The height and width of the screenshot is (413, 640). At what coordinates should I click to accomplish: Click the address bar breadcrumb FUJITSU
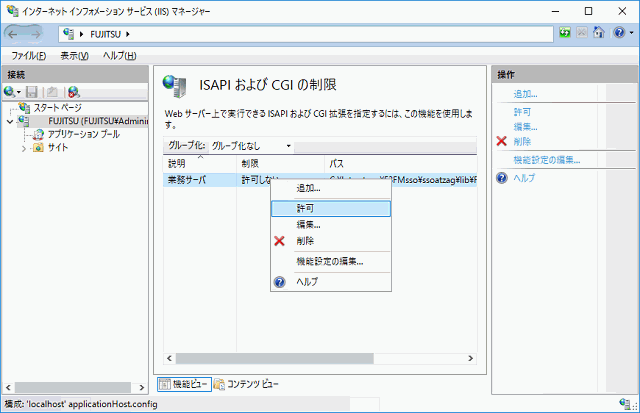click(105, 34)
